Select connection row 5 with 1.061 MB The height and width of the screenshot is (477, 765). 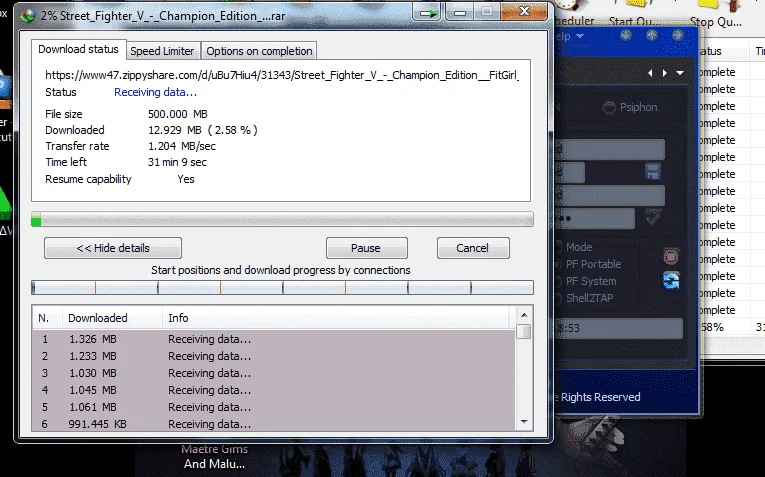pyautogui.click(x=274, y=407)
